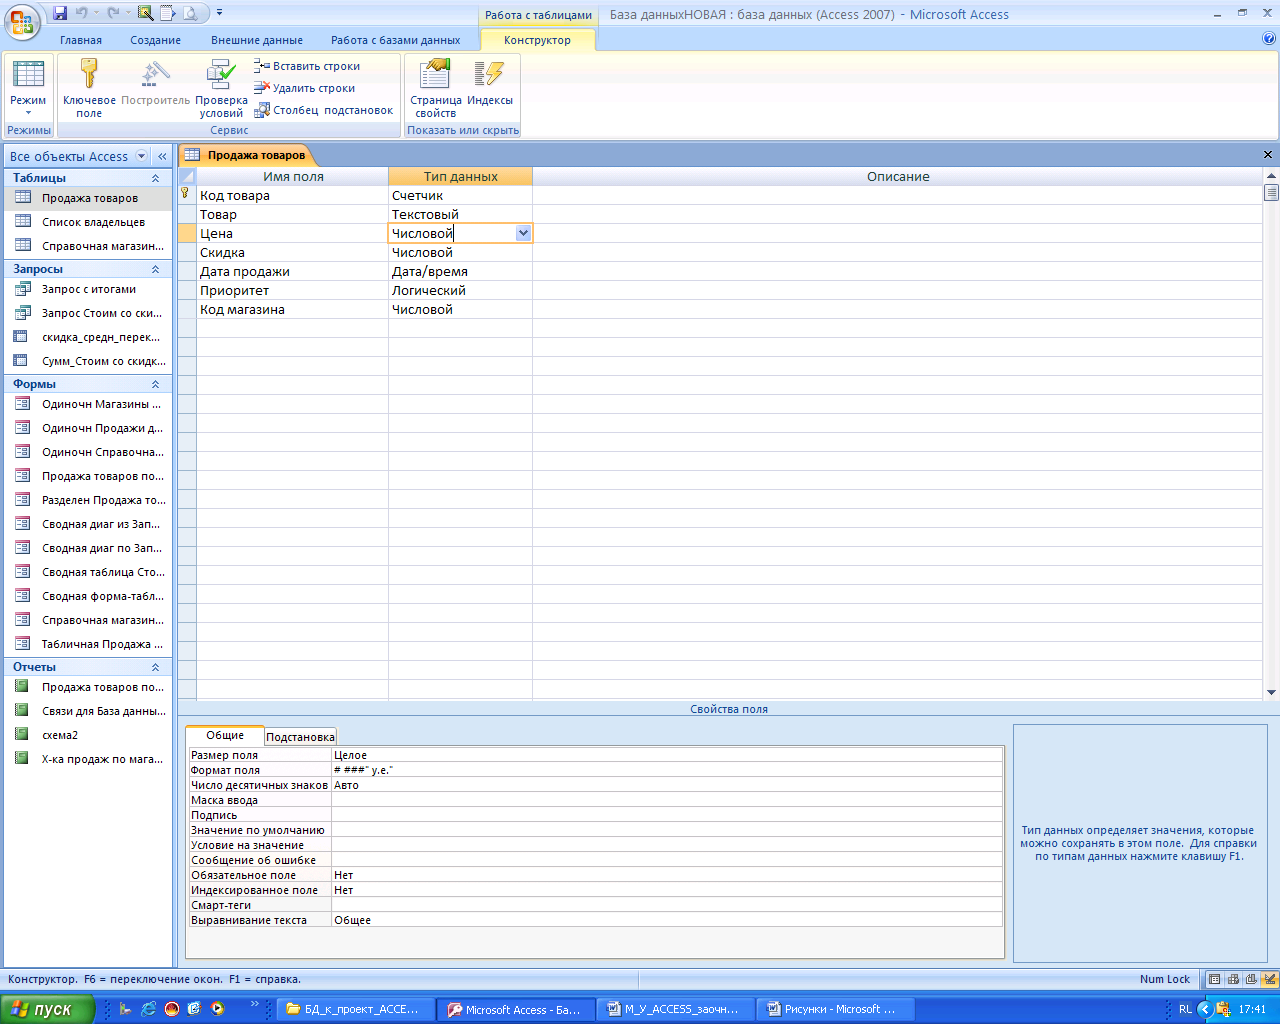The image size is (1280, 1024).
Task: Click the пуск Start button
Action: point(47,1009)
